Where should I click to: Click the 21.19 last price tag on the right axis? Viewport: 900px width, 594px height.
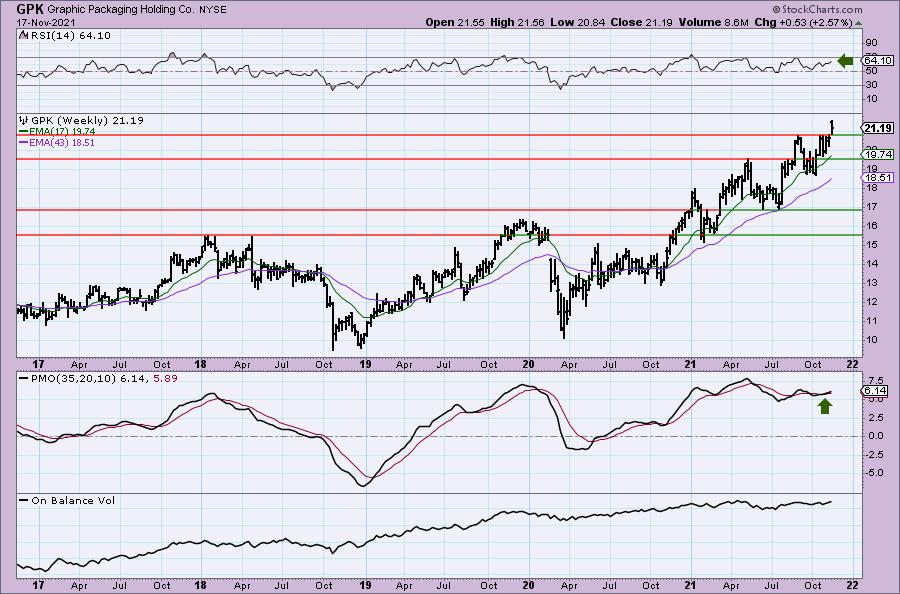coord(878,128)
